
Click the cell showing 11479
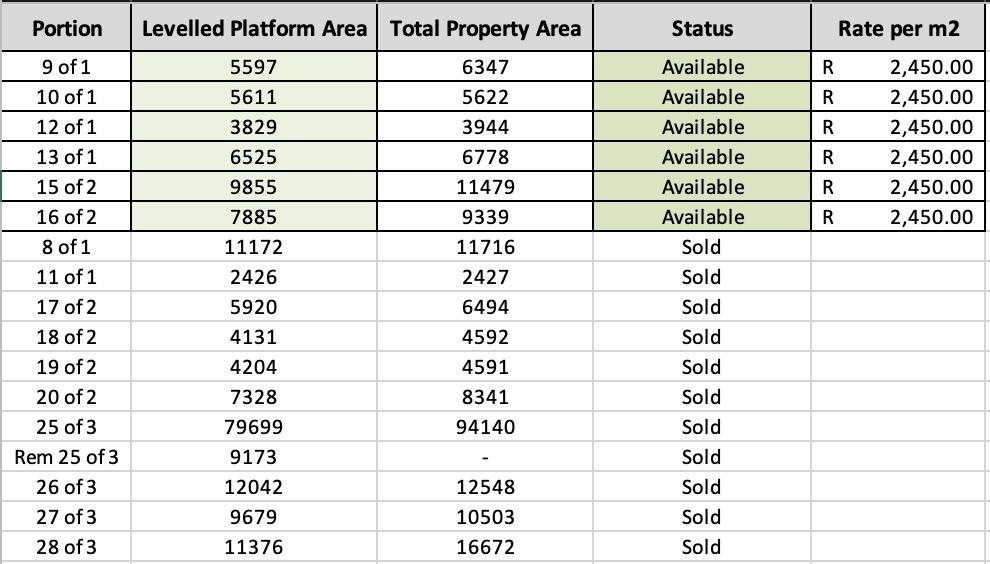(x=485, y=187)
